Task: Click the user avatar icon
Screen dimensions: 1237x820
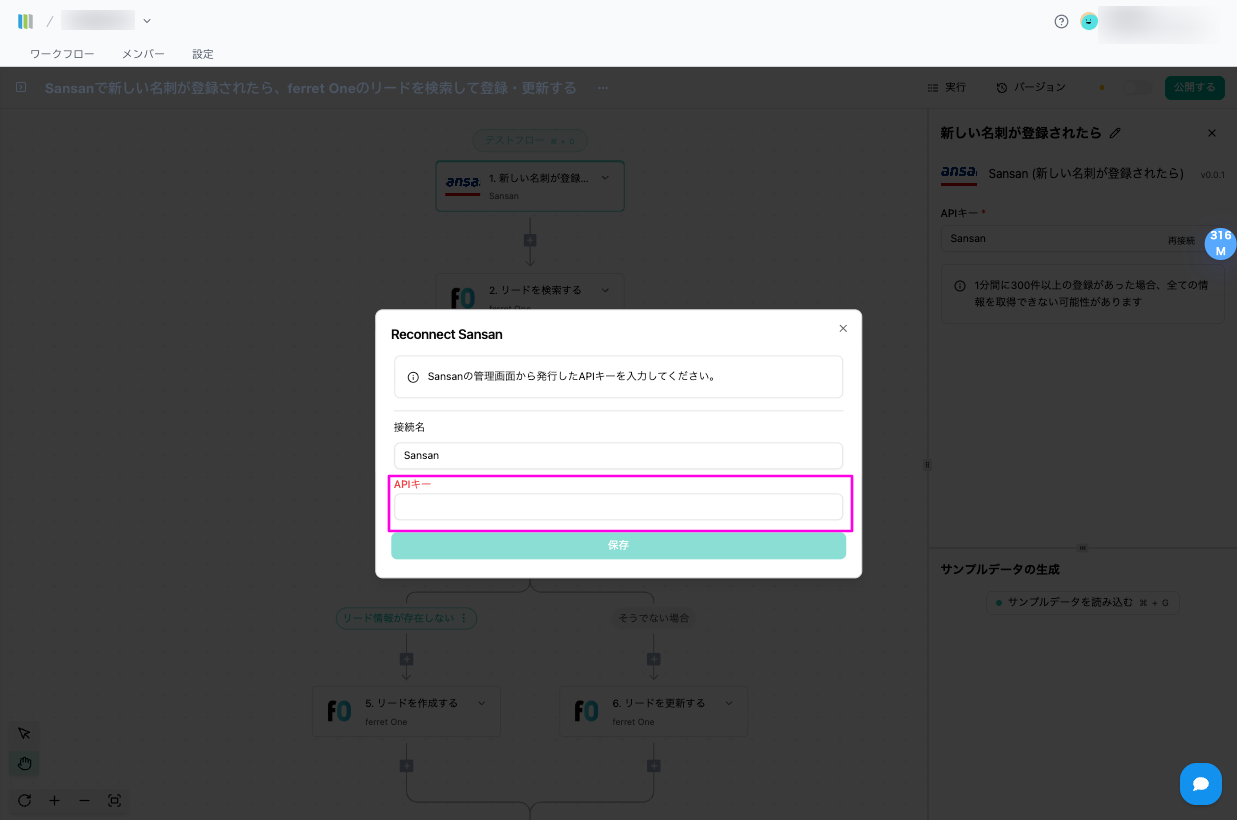Action: pyautogui.click(x=1089, y=21)
